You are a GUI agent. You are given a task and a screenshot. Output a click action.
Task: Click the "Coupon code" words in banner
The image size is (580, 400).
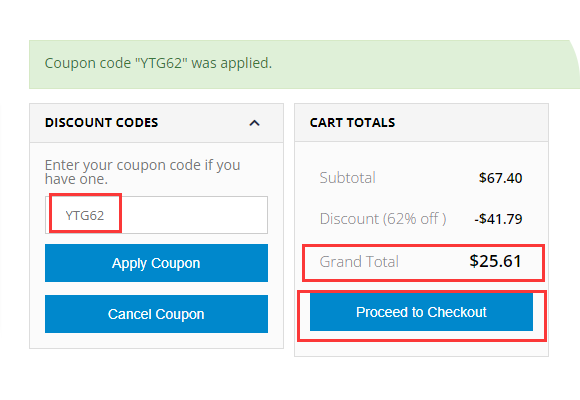click(88, 63)
